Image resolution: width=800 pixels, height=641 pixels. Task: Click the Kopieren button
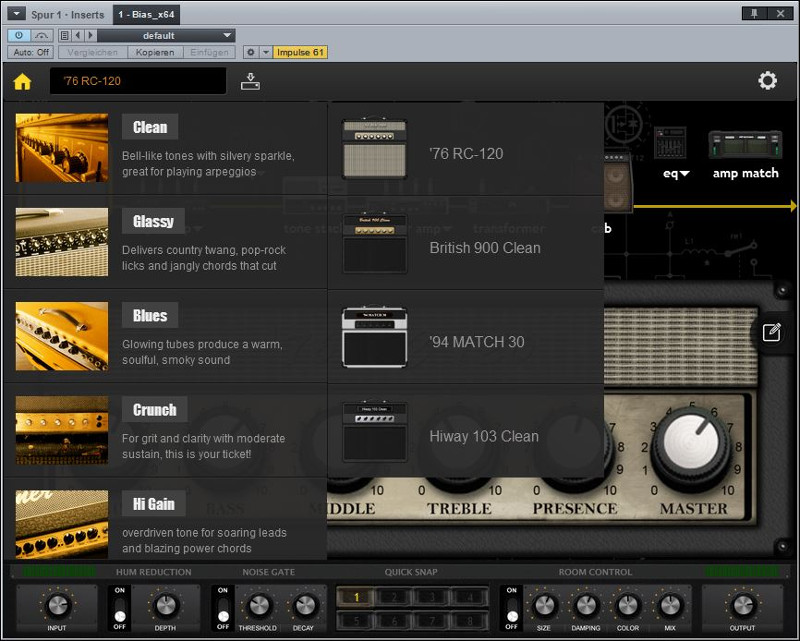coord(155,52)
